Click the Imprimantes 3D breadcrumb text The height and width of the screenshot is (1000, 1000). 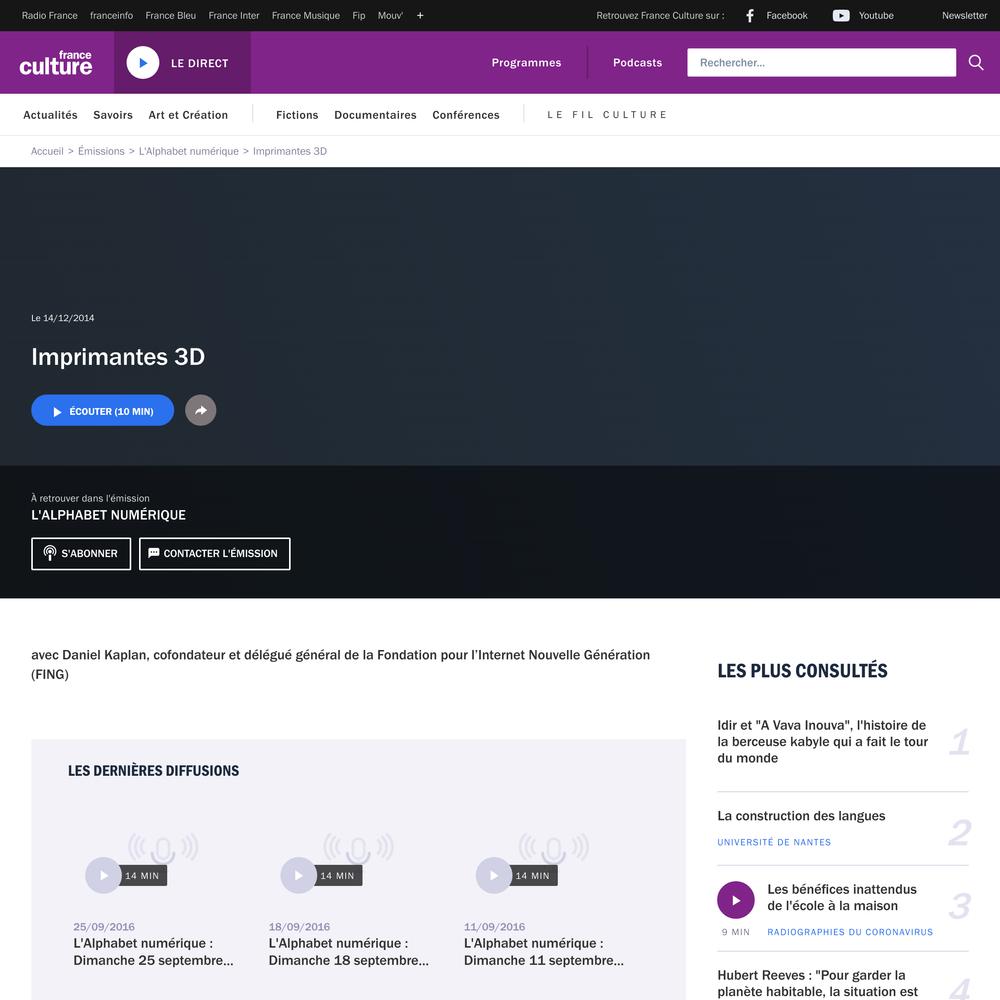290,151
